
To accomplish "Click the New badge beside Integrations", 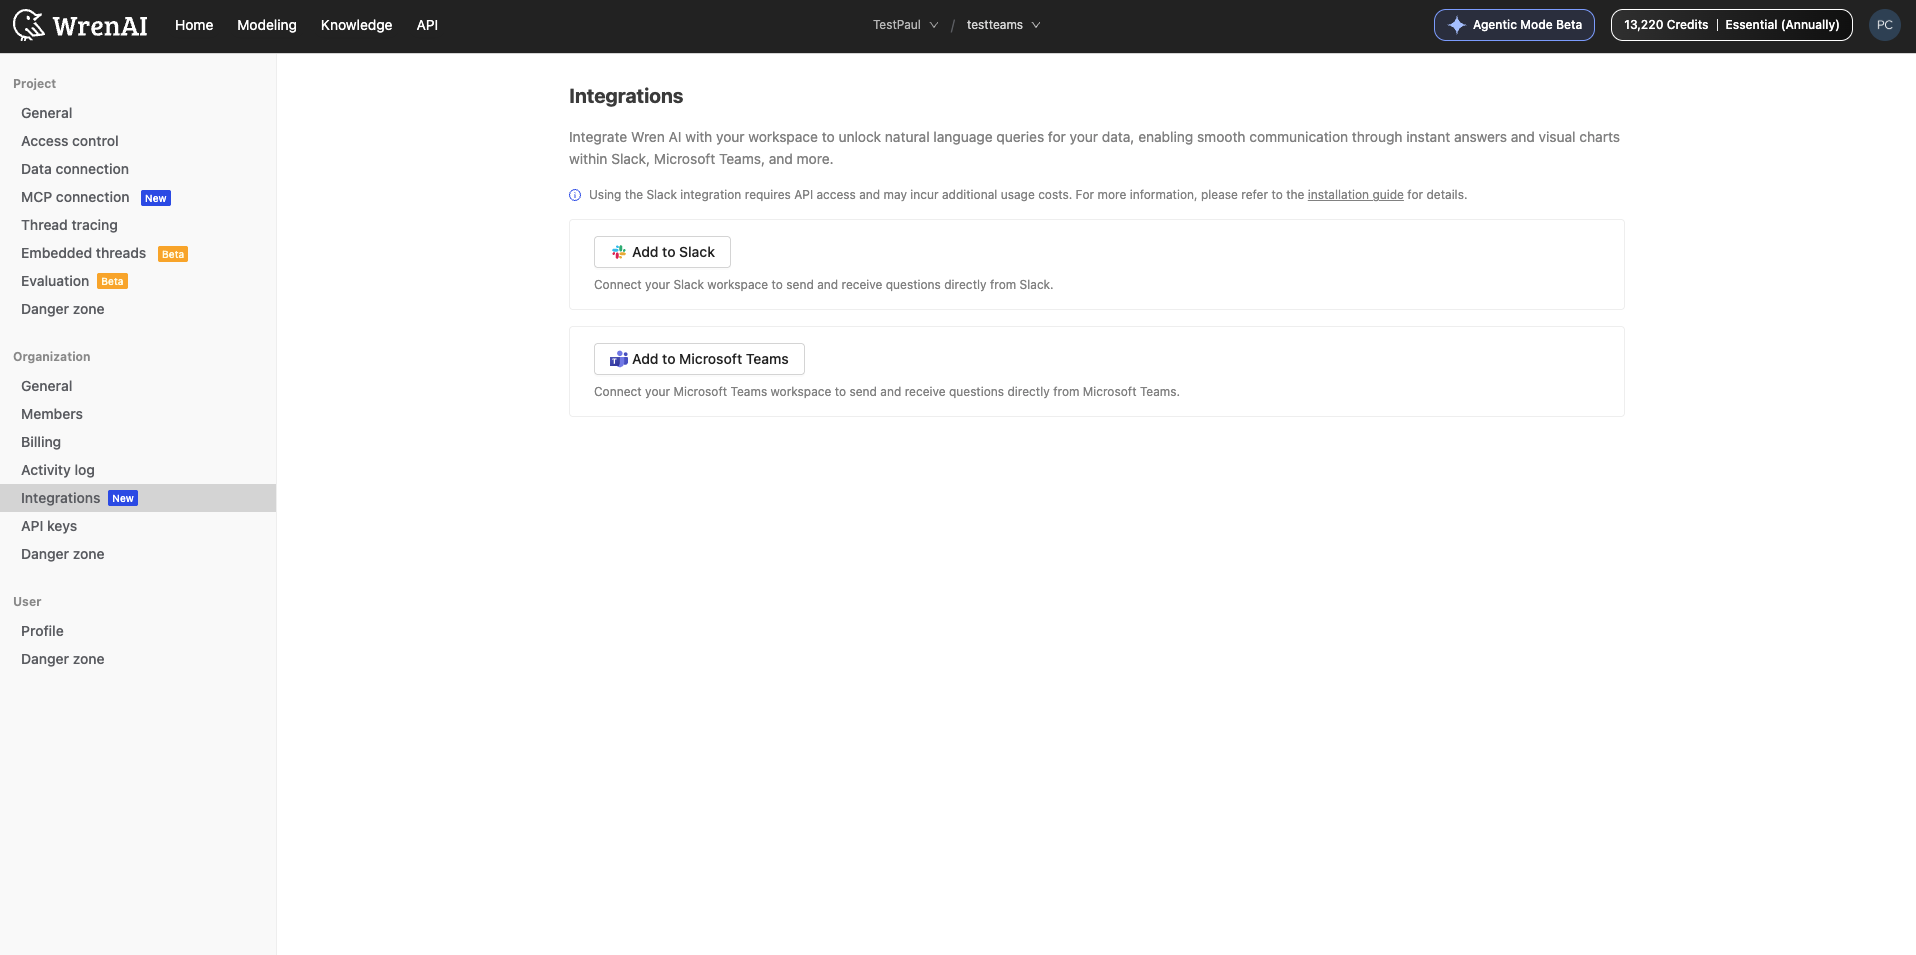I will click(x=123, y=498).
